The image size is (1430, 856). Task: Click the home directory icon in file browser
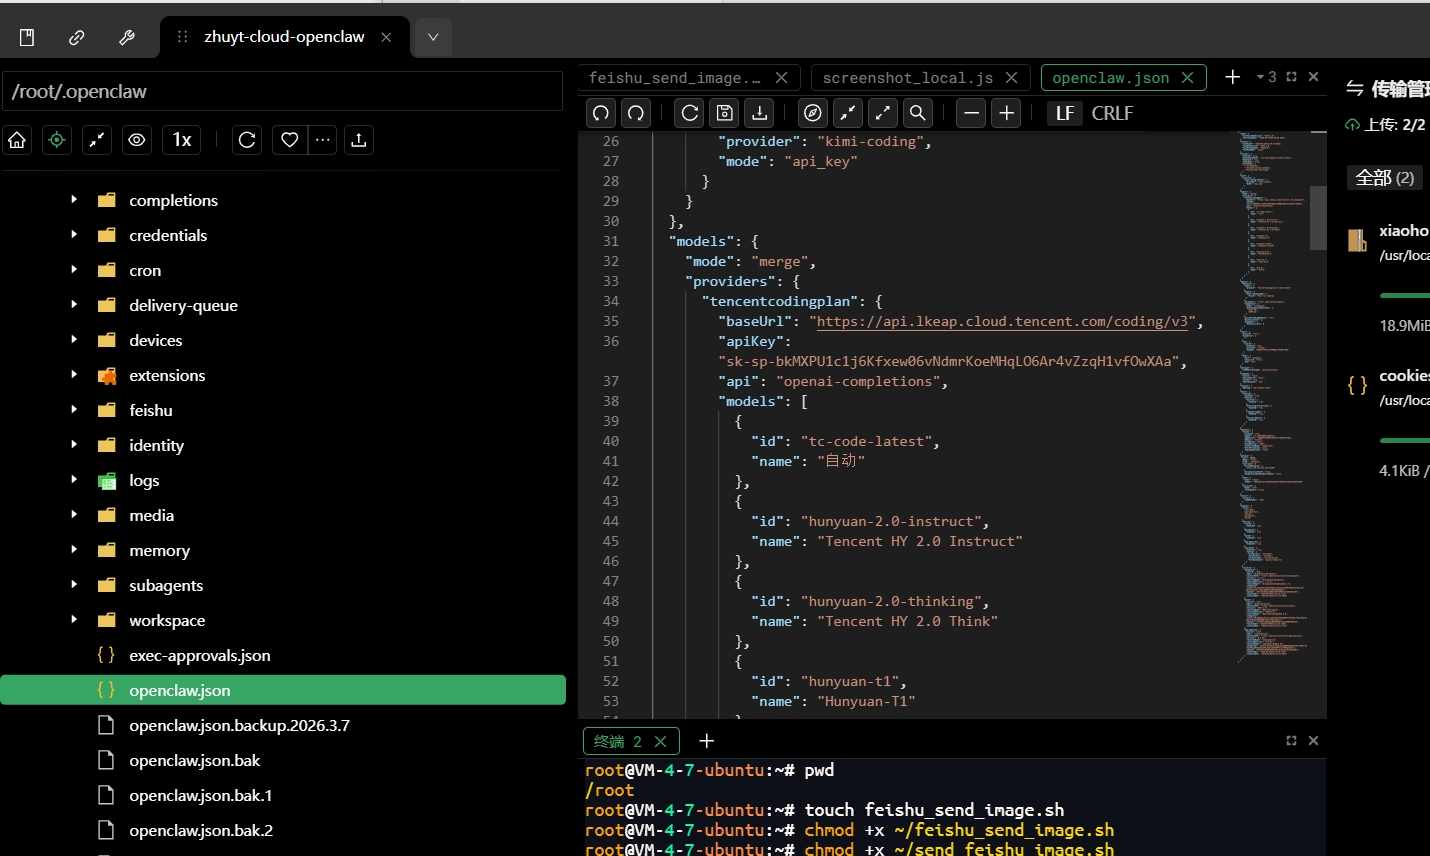tap(17, 140)
